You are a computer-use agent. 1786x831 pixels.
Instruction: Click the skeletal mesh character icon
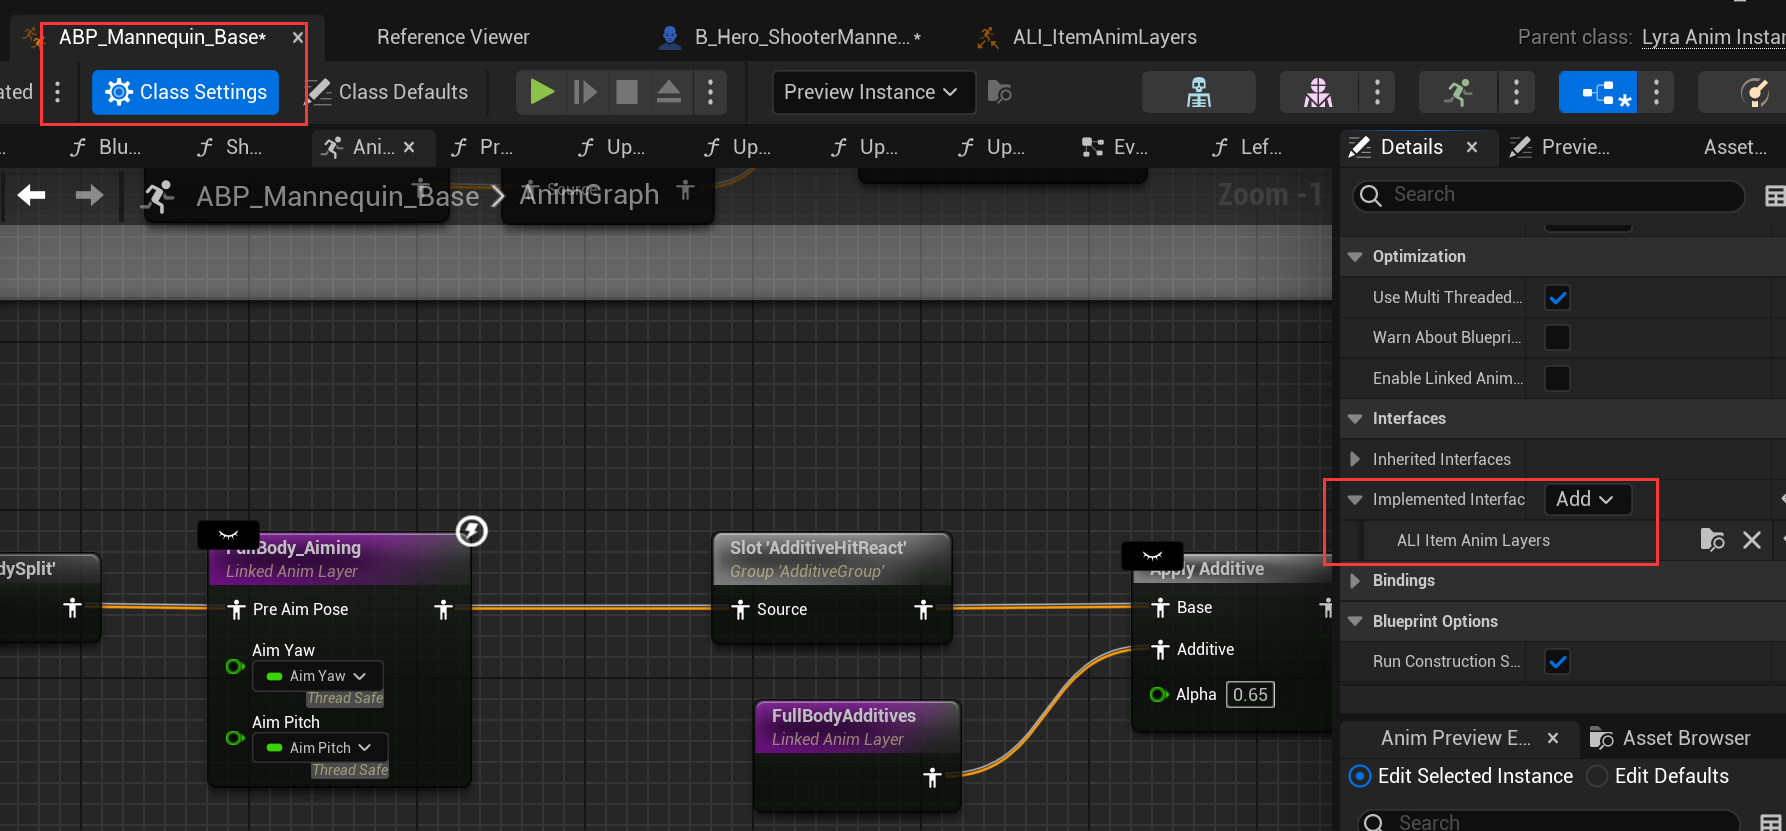(1317, 92)
